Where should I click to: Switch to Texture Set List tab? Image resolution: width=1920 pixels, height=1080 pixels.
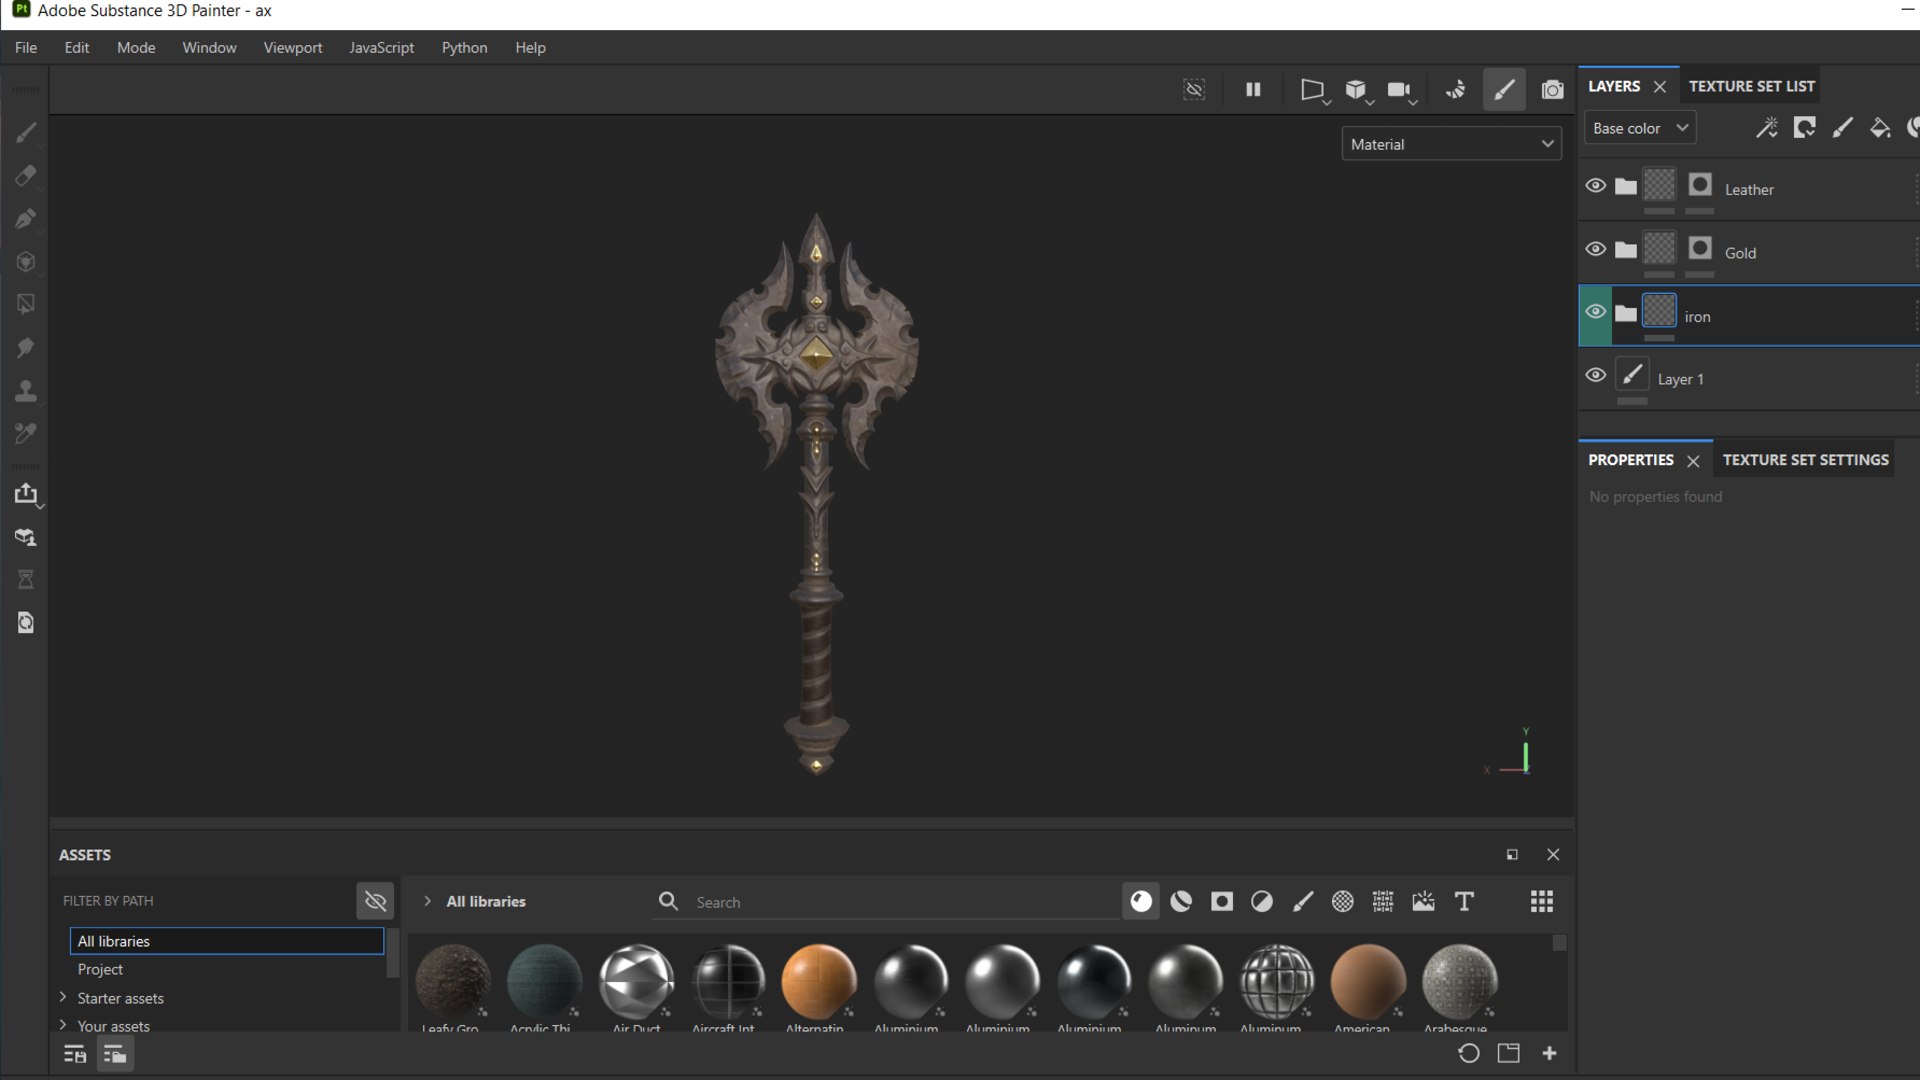click(1751, 86)
